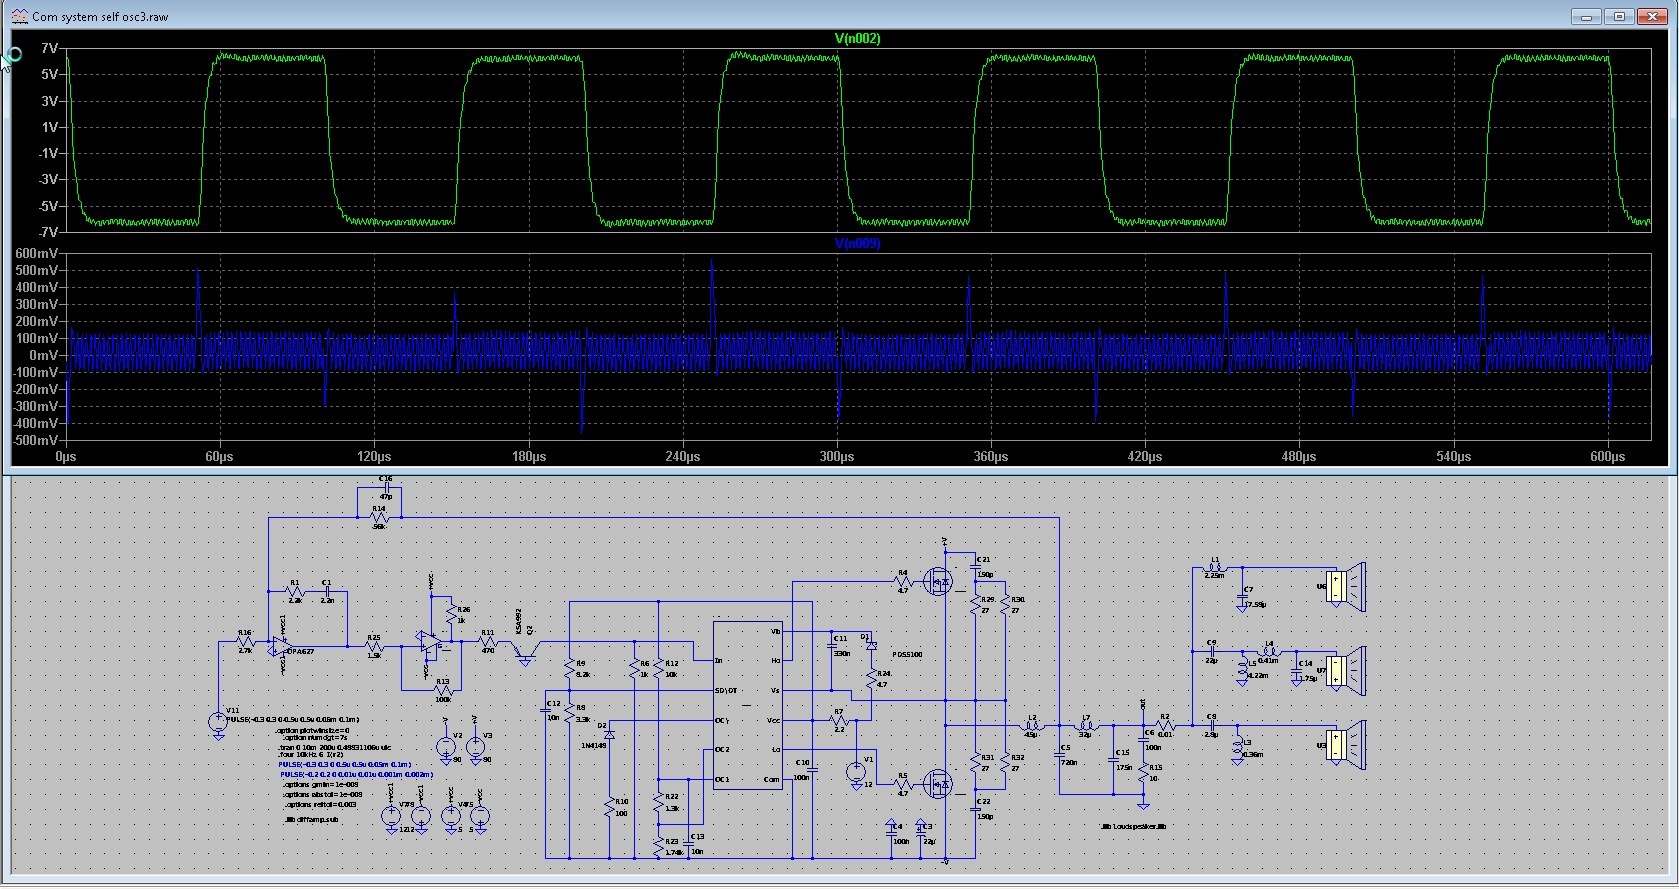The width and height of the screenshot is (1679, 889).
Task: Select the V11 pulse voltage source
Action: 218,722
